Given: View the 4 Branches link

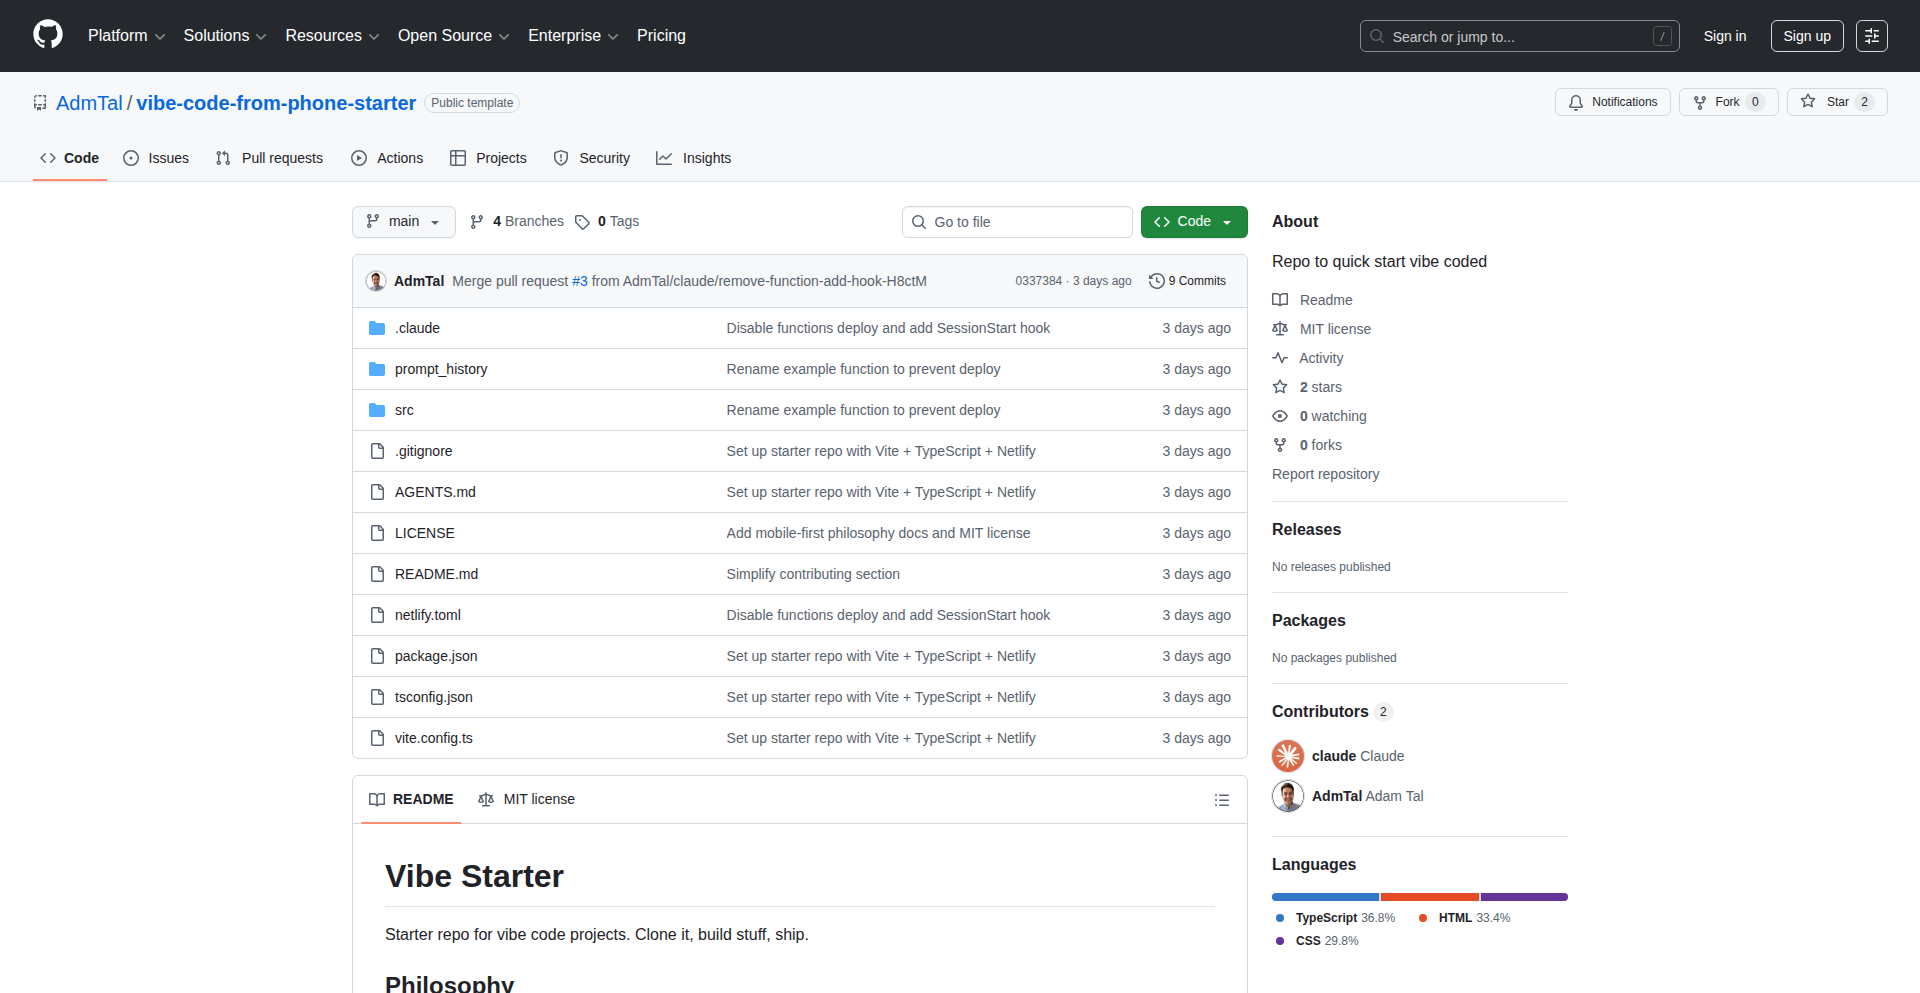Looking at the screenshot, I should (517, 222).
